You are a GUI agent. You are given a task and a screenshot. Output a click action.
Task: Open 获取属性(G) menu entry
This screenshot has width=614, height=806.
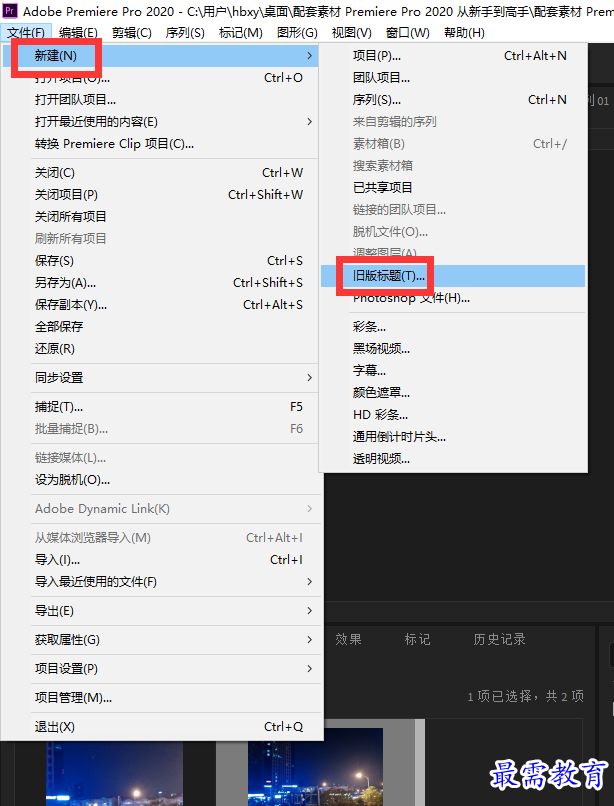point(160,640)
